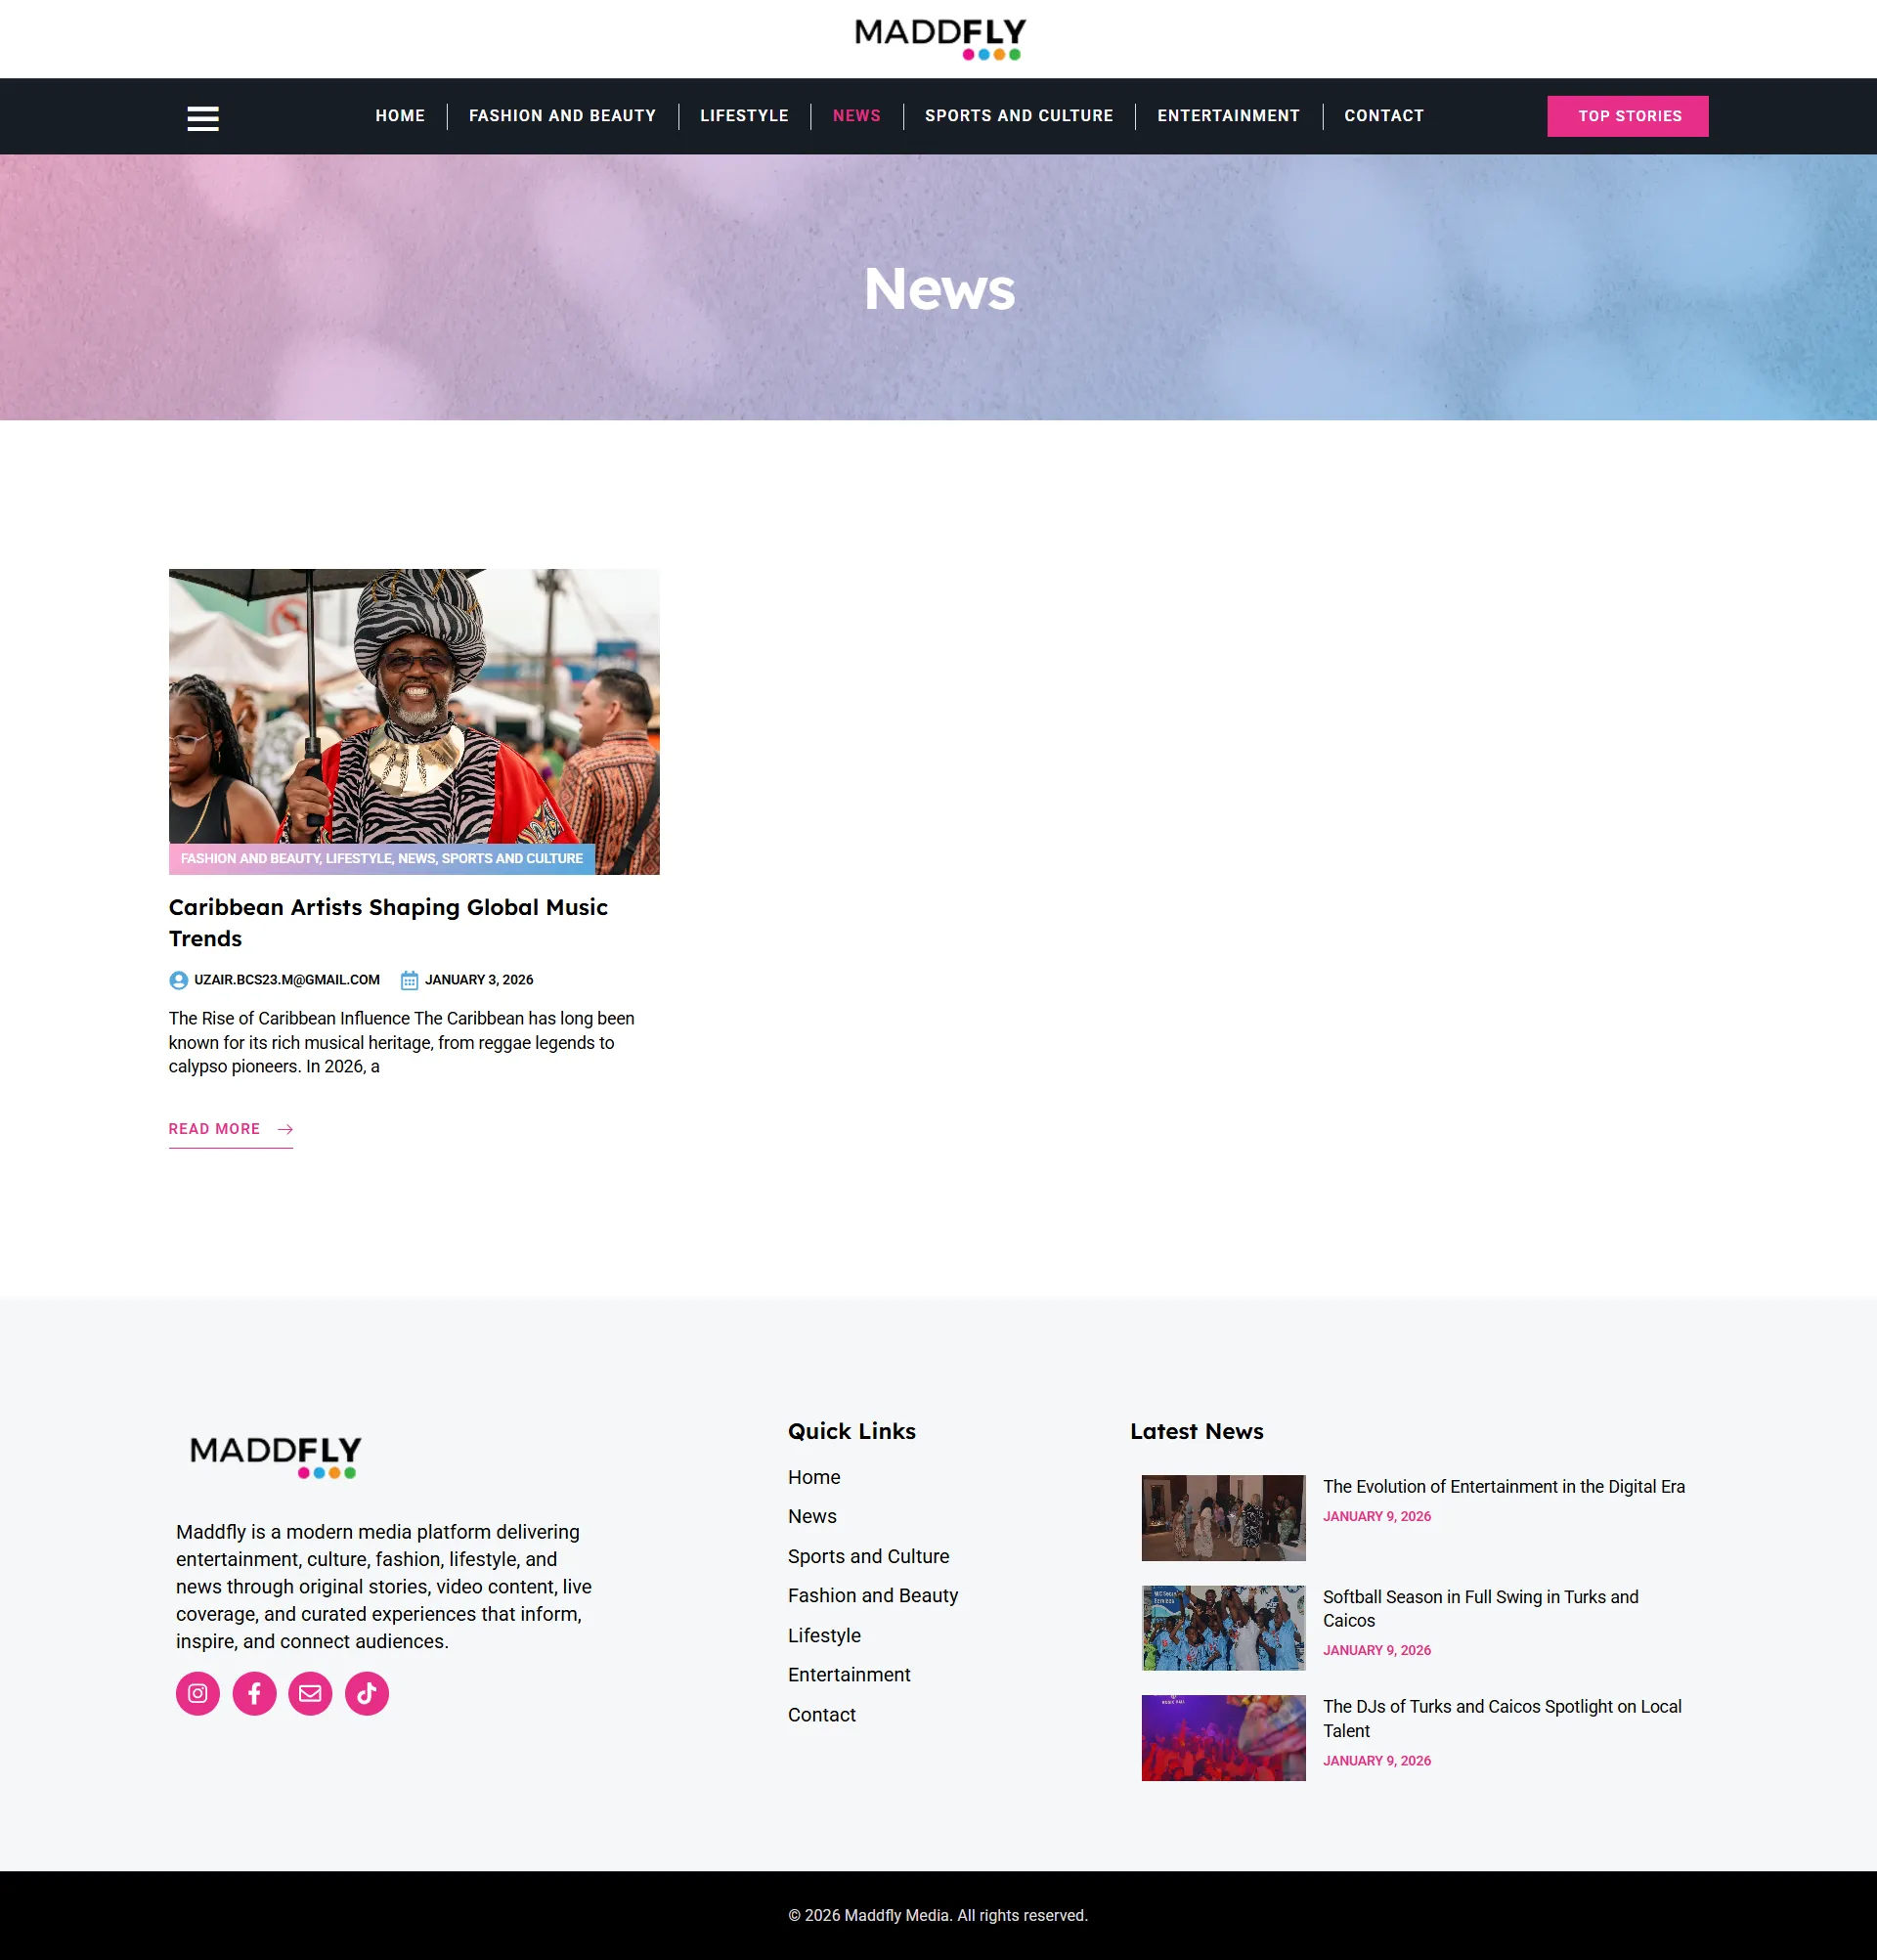Open the Fashion and Beauty nav item
The image size is (1877, 1960).
click(562, 116)
